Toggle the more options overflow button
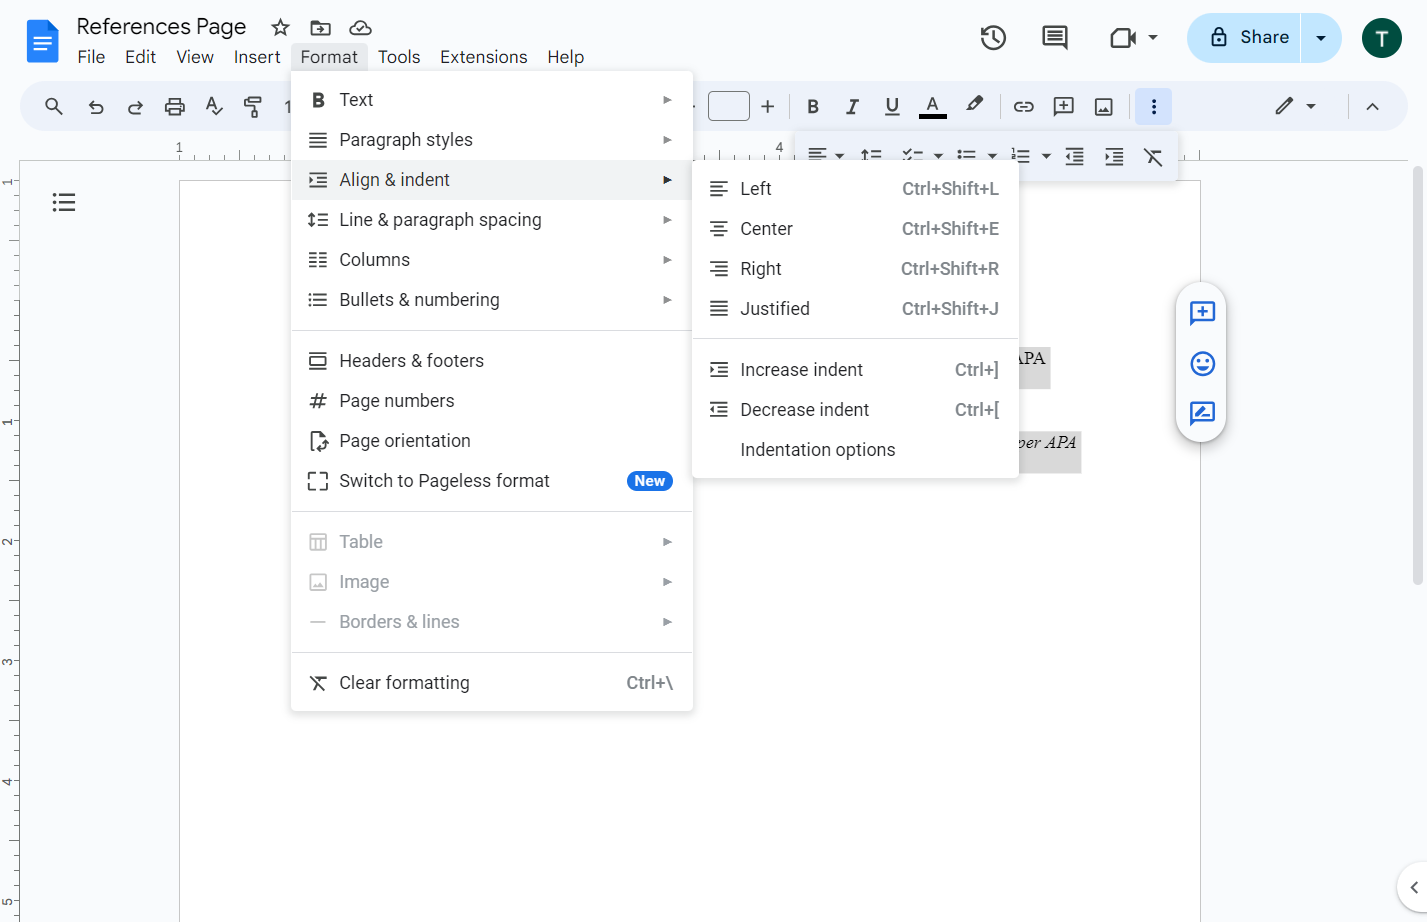 pos(1153,106)
